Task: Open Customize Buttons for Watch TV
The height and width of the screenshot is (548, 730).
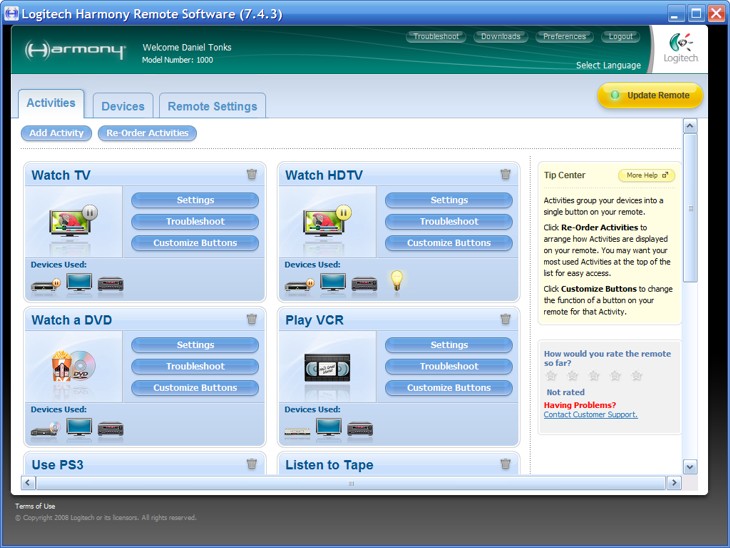Action: click(x=195, y=243)
